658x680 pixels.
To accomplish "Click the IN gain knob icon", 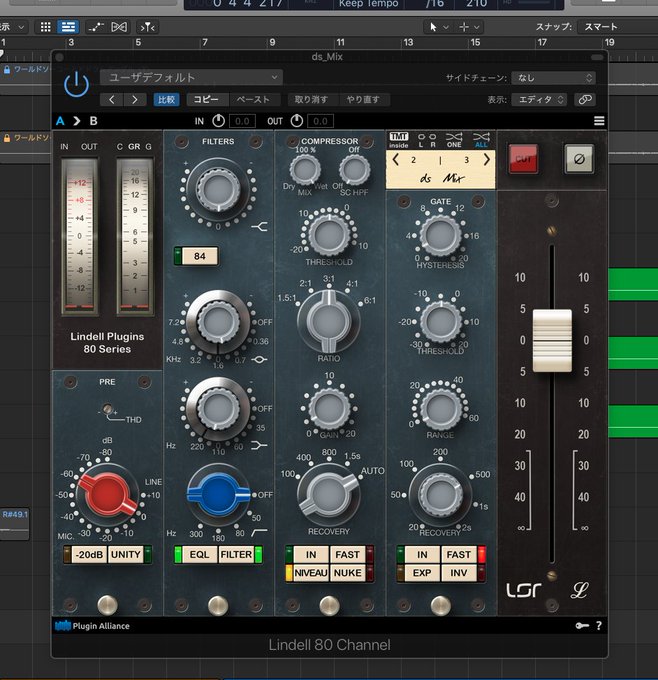I will [x=218, y=121].
